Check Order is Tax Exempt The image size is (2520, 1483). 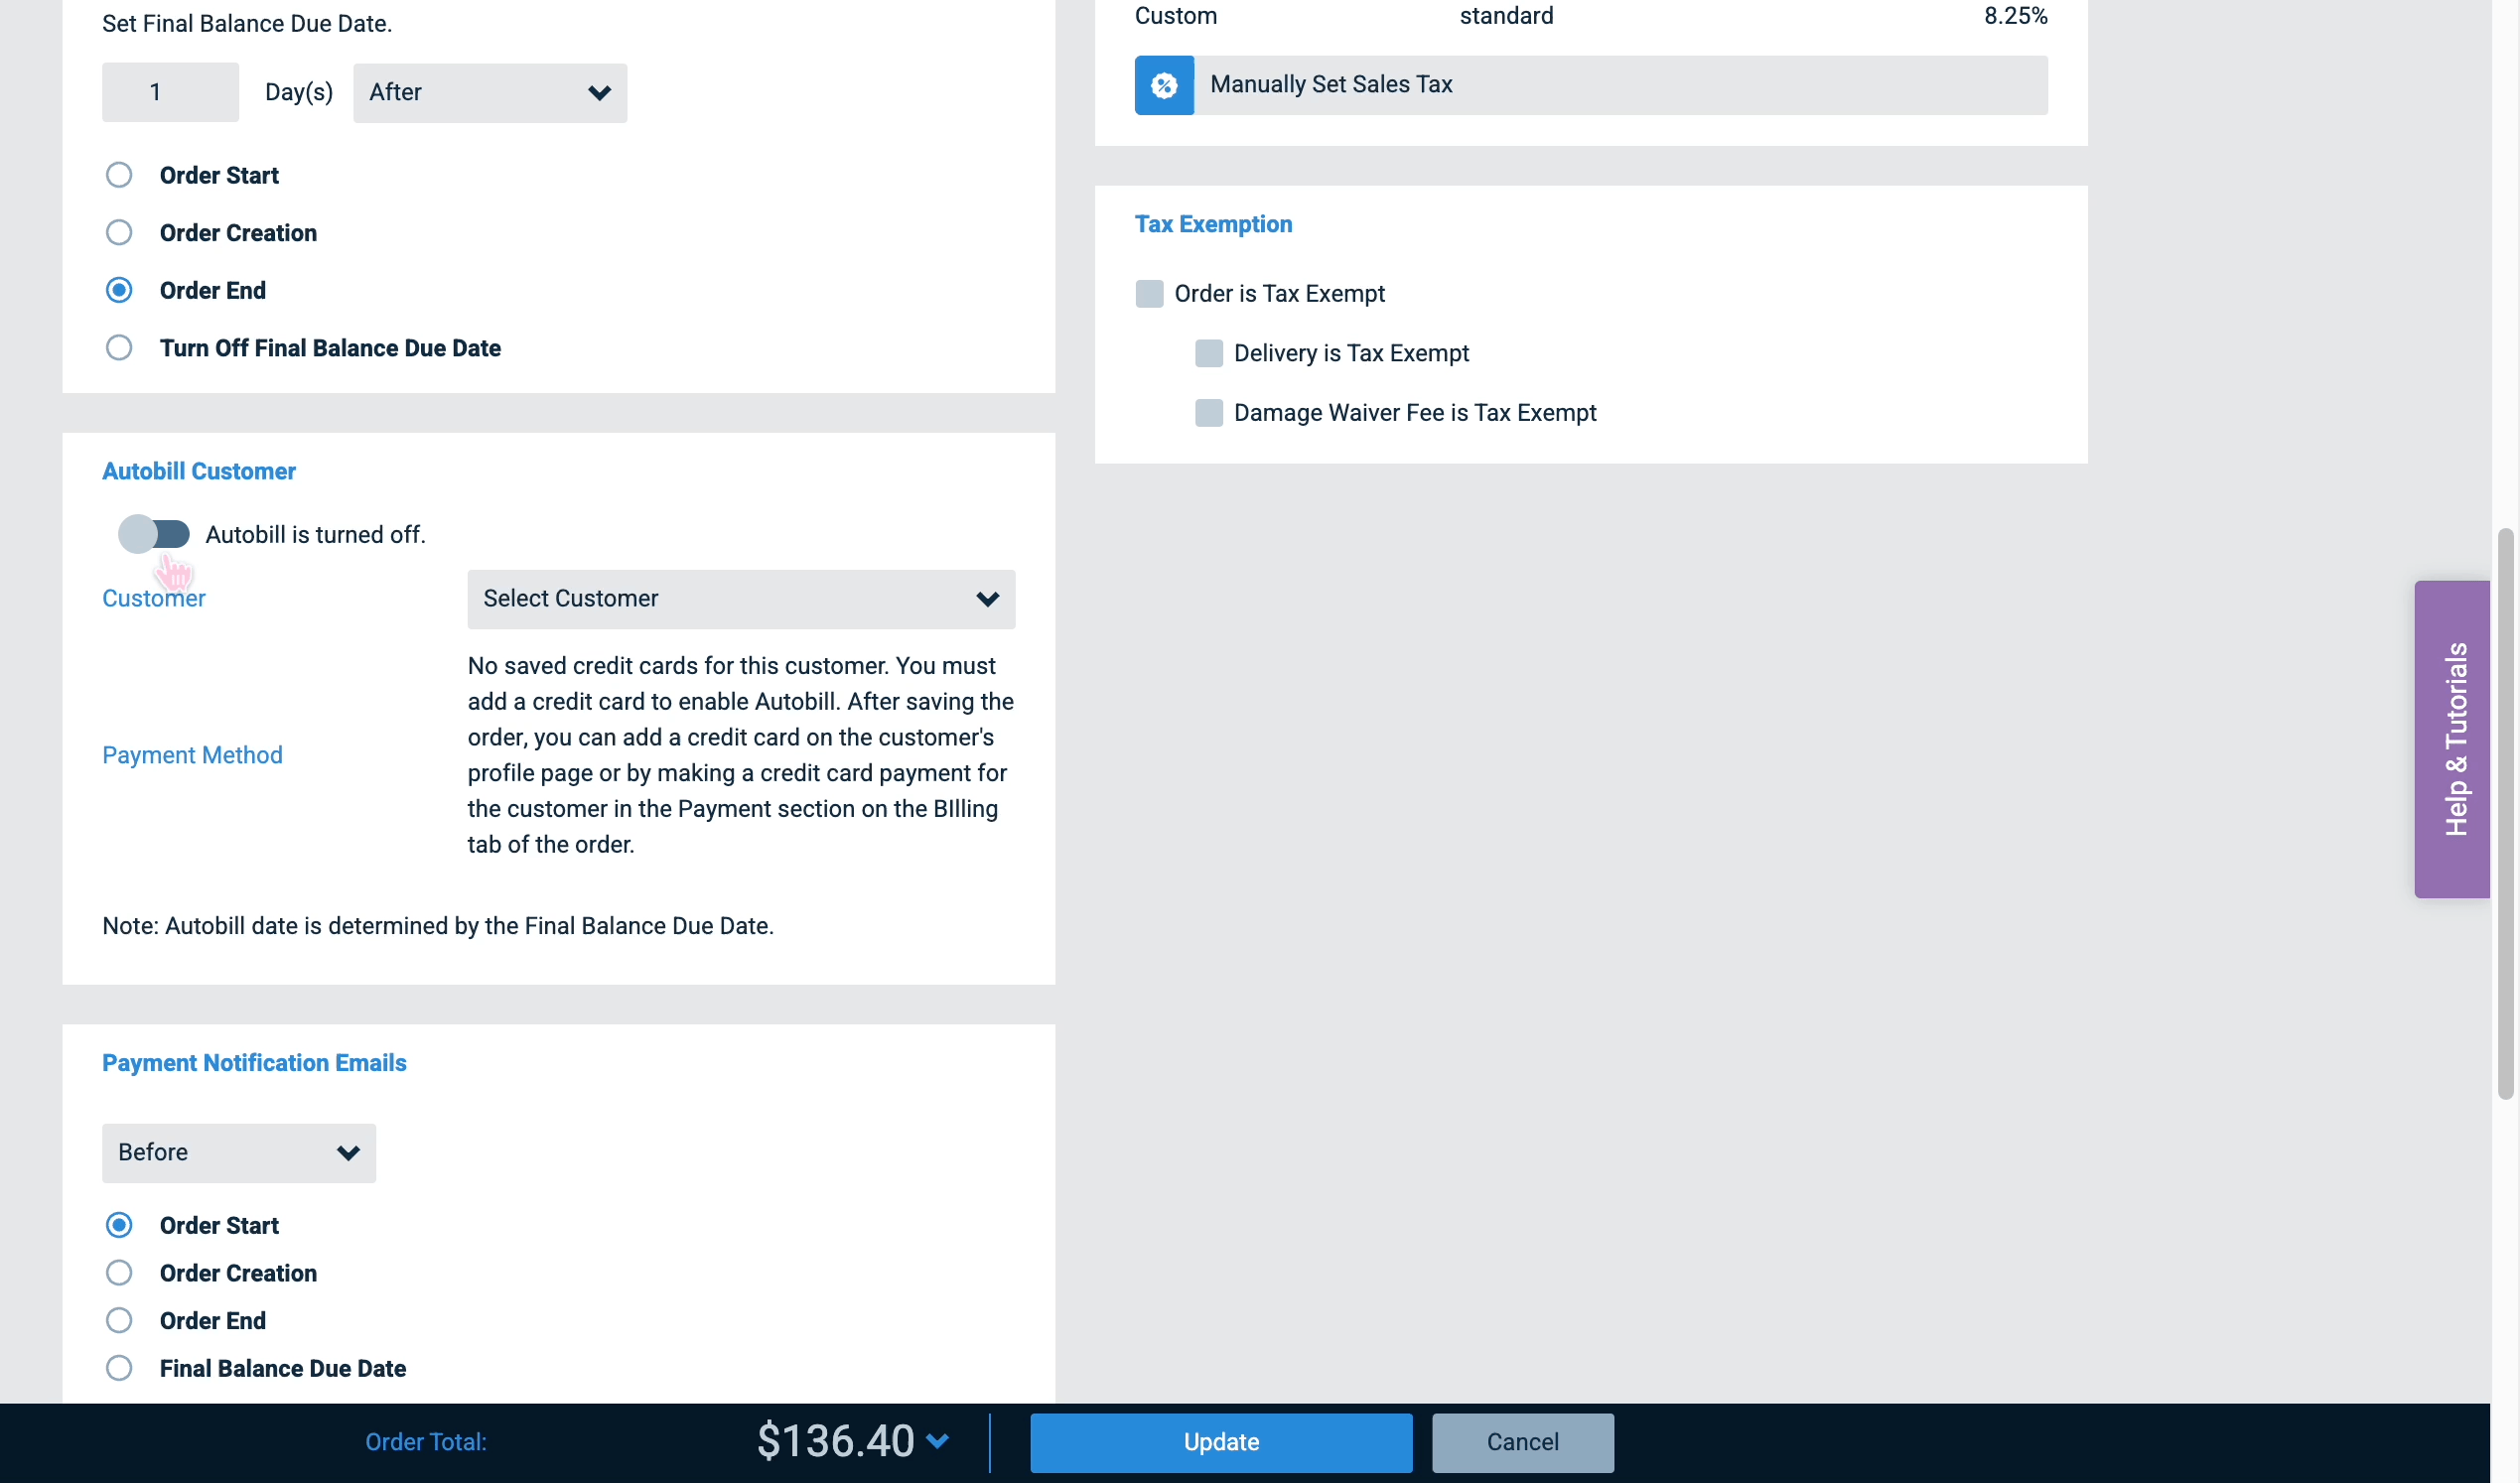click(x=1149, y=294)
